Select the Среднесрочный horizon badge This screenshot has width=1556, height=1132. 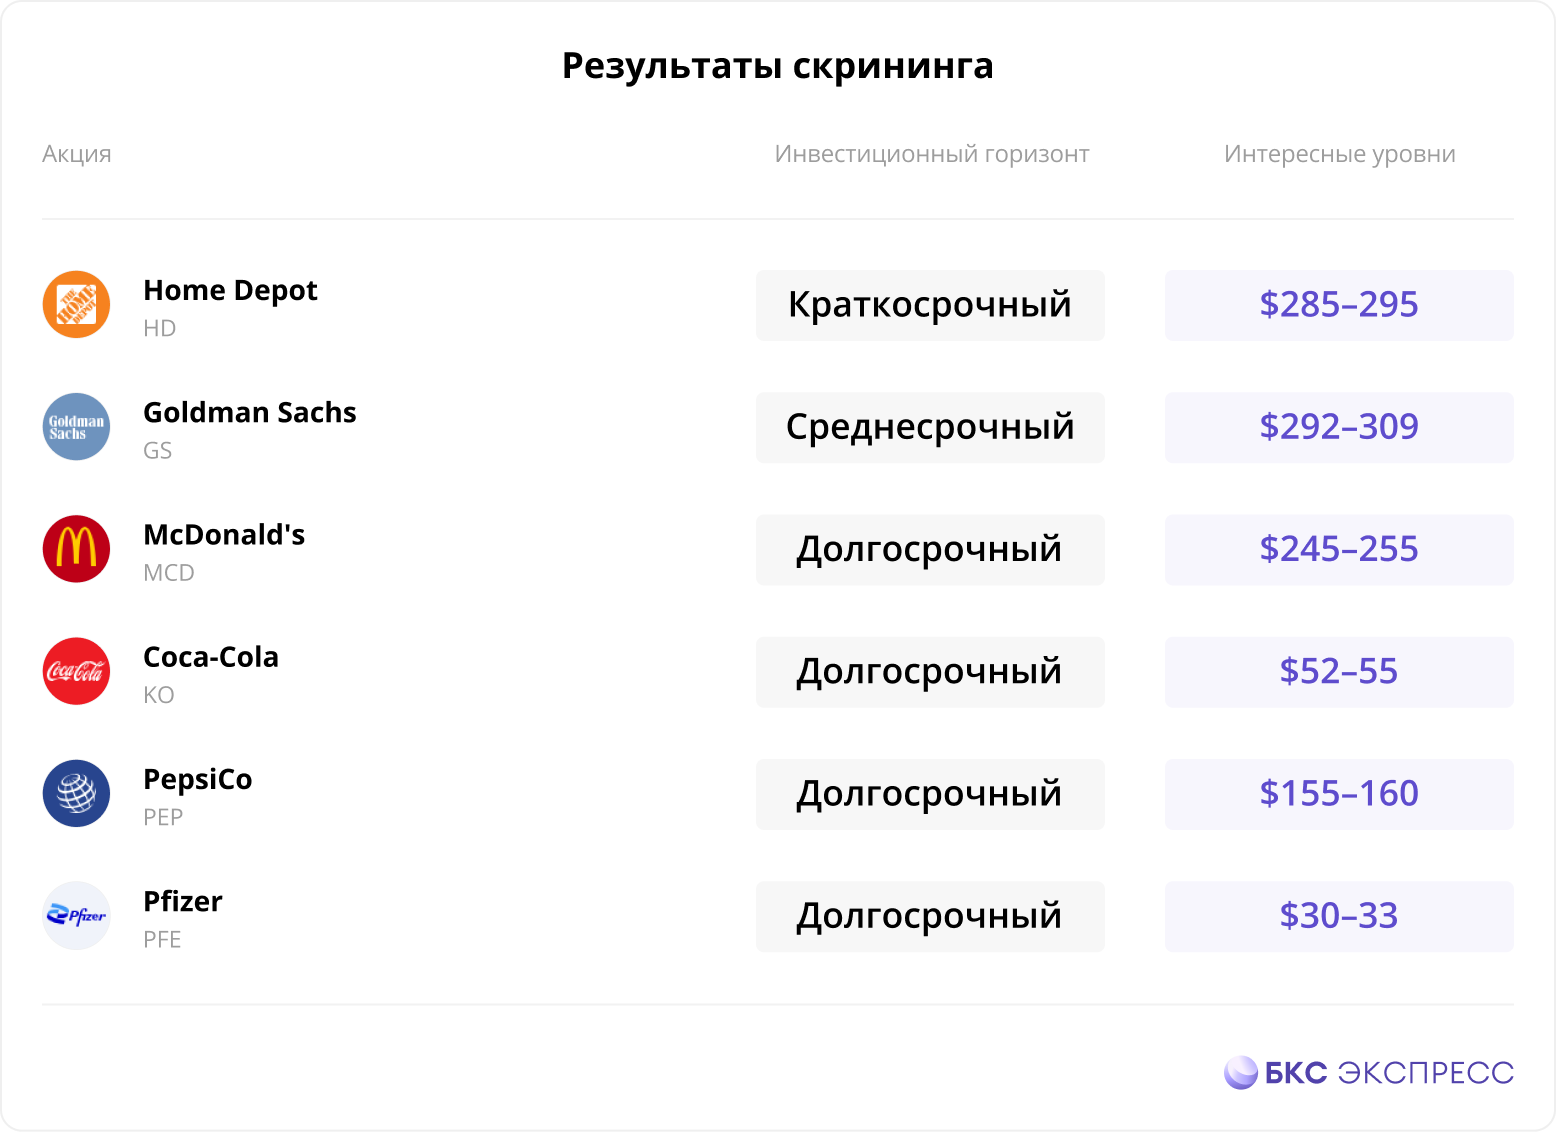pos(930,427)
